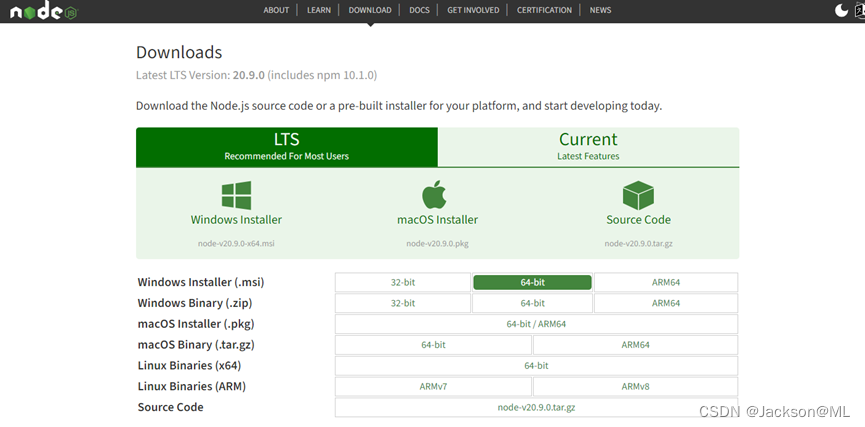The image size is (865, 427).
Task: Download Linux Binaries ARMv8
Action: coord(635,386)
